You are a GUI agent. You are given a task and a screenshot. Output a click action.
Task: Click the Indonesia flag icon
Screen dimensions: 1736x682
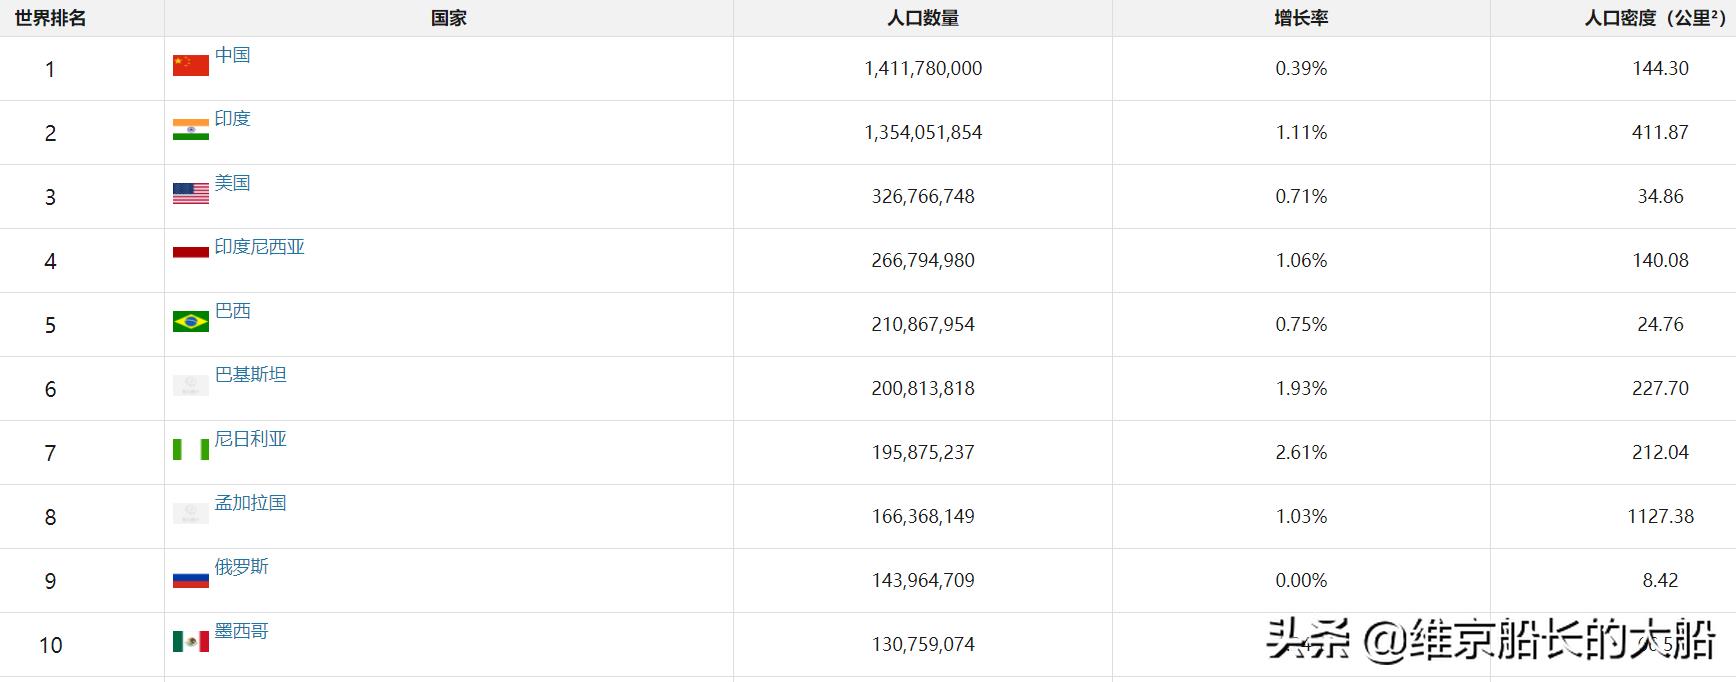[191, 250]
